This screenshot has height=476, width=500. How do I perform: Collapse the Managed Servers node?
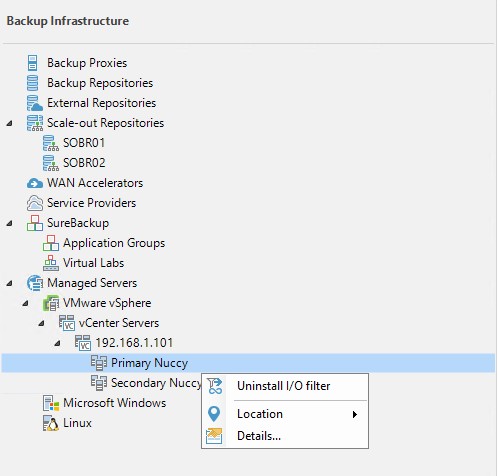(10, 283)
